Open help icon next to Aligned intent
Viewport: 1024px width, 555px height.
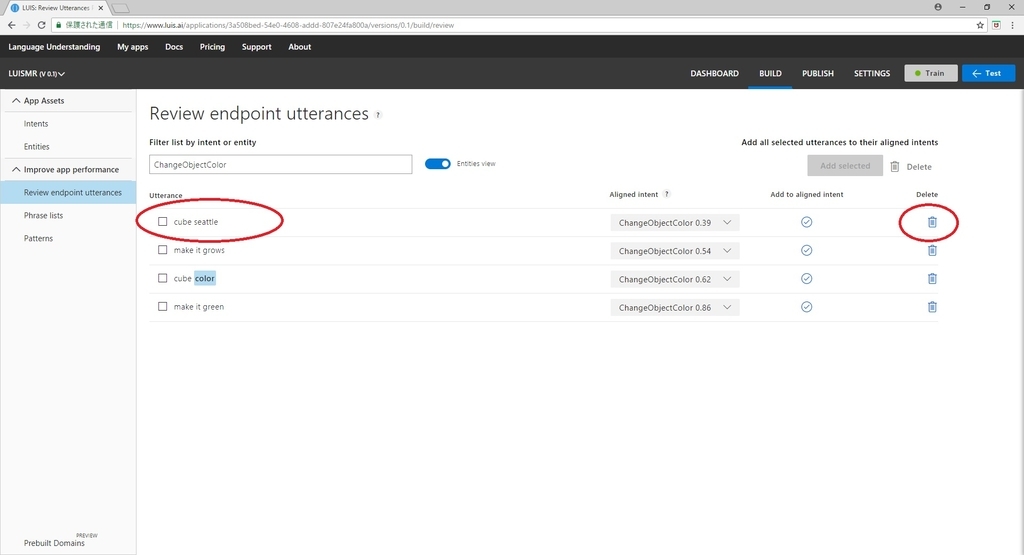click(666, 194)
